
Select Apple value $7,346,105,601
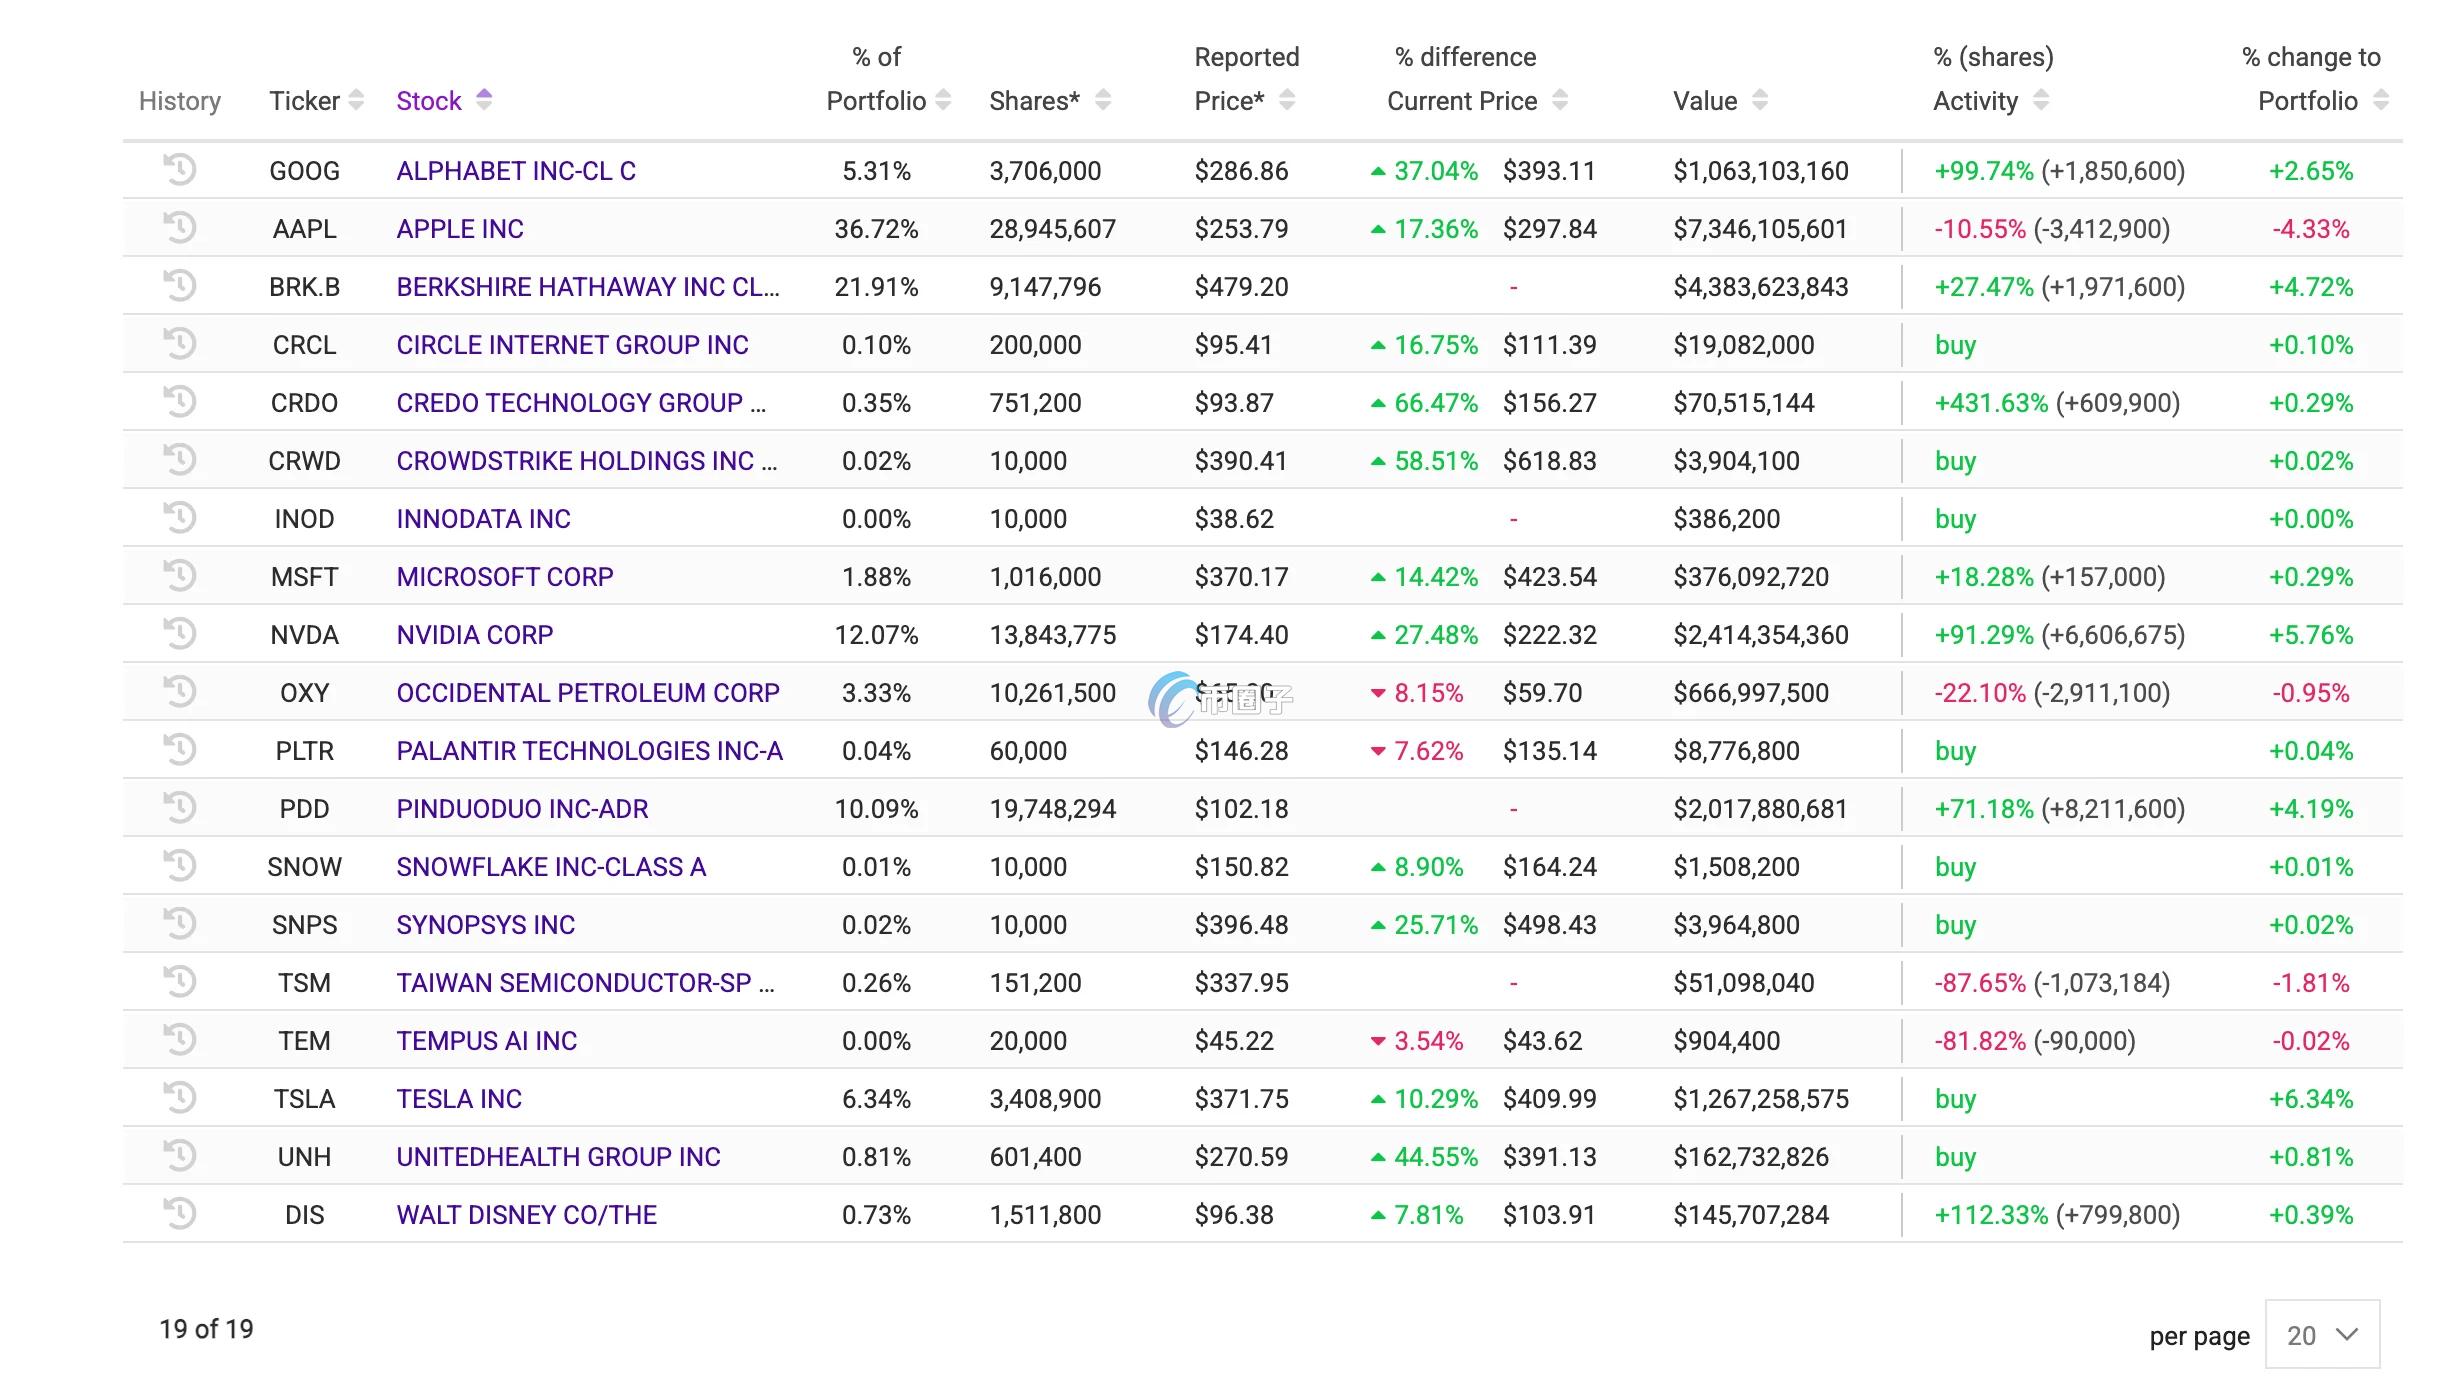pyautogui.click(x=1760, y=229)
